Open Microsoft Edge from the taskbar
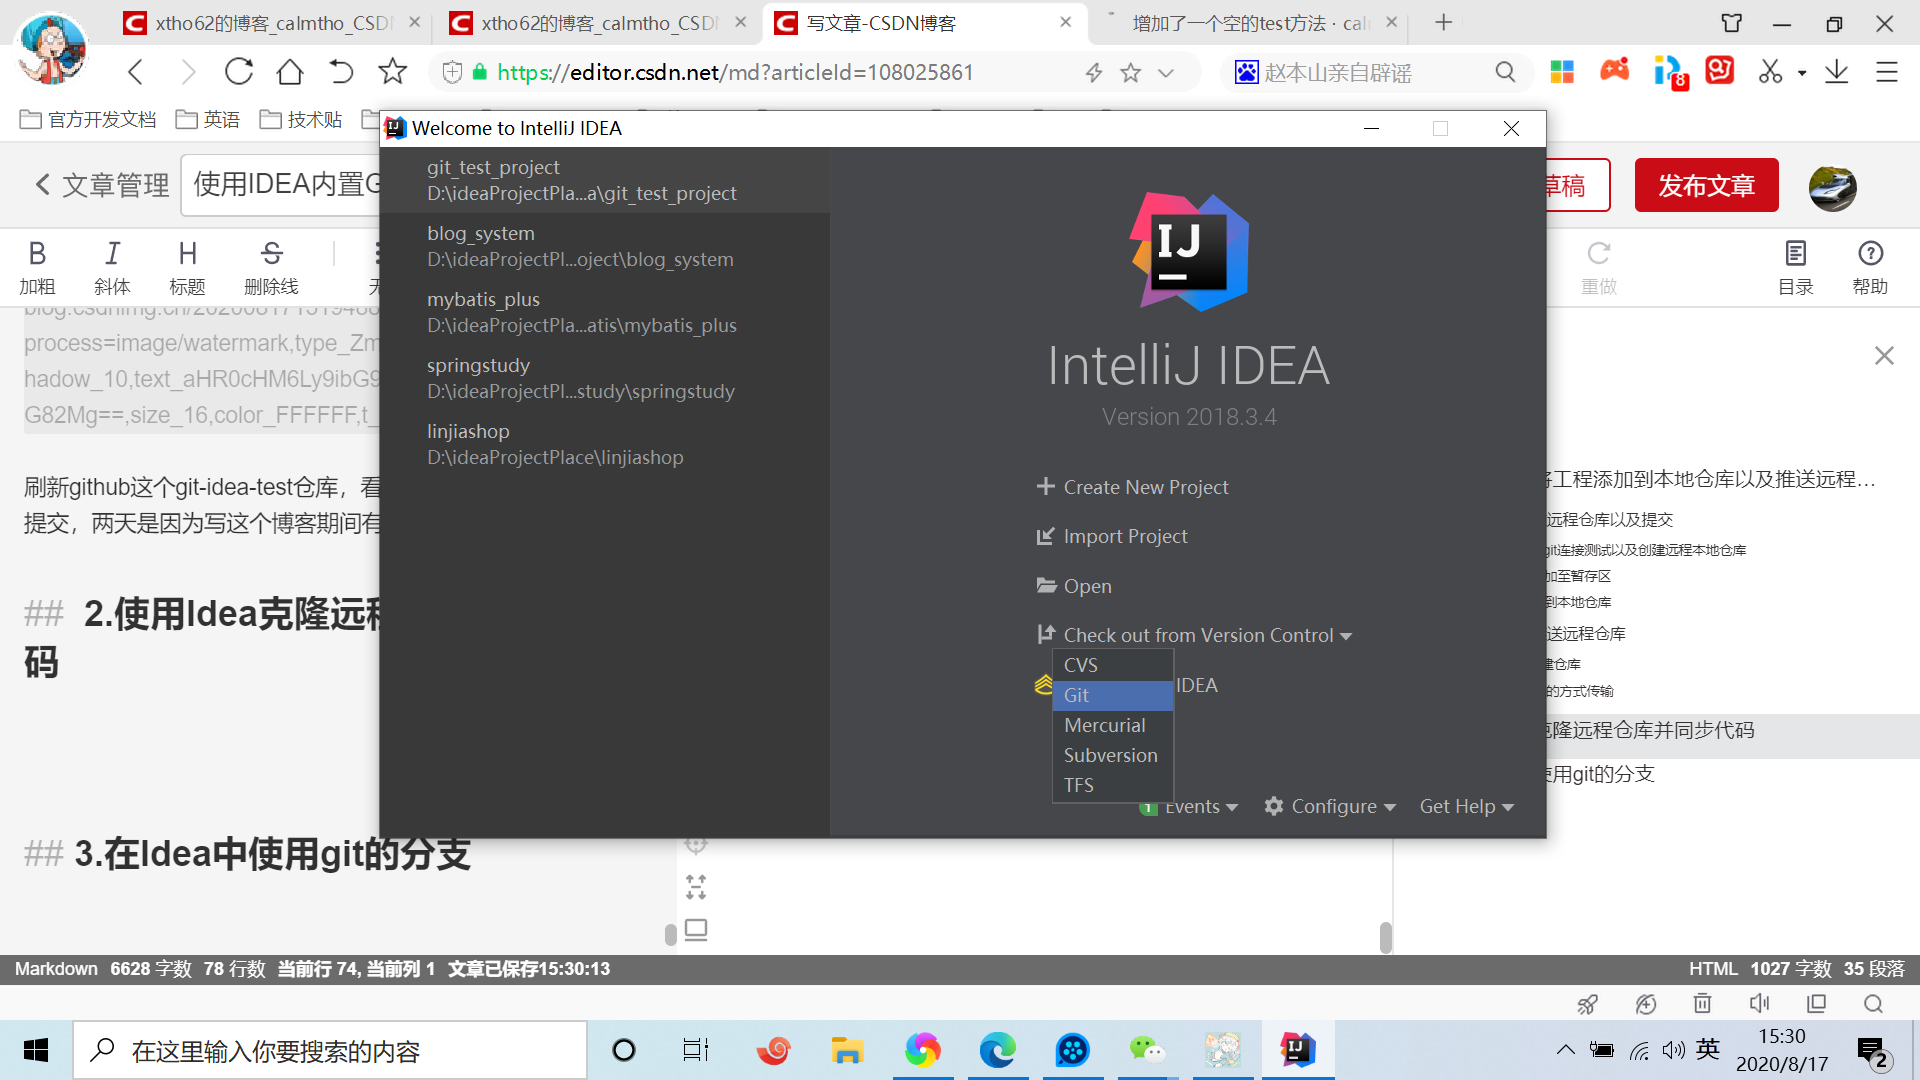This screenshot has height=1080, width=1920. click(x=997, y=1050)
